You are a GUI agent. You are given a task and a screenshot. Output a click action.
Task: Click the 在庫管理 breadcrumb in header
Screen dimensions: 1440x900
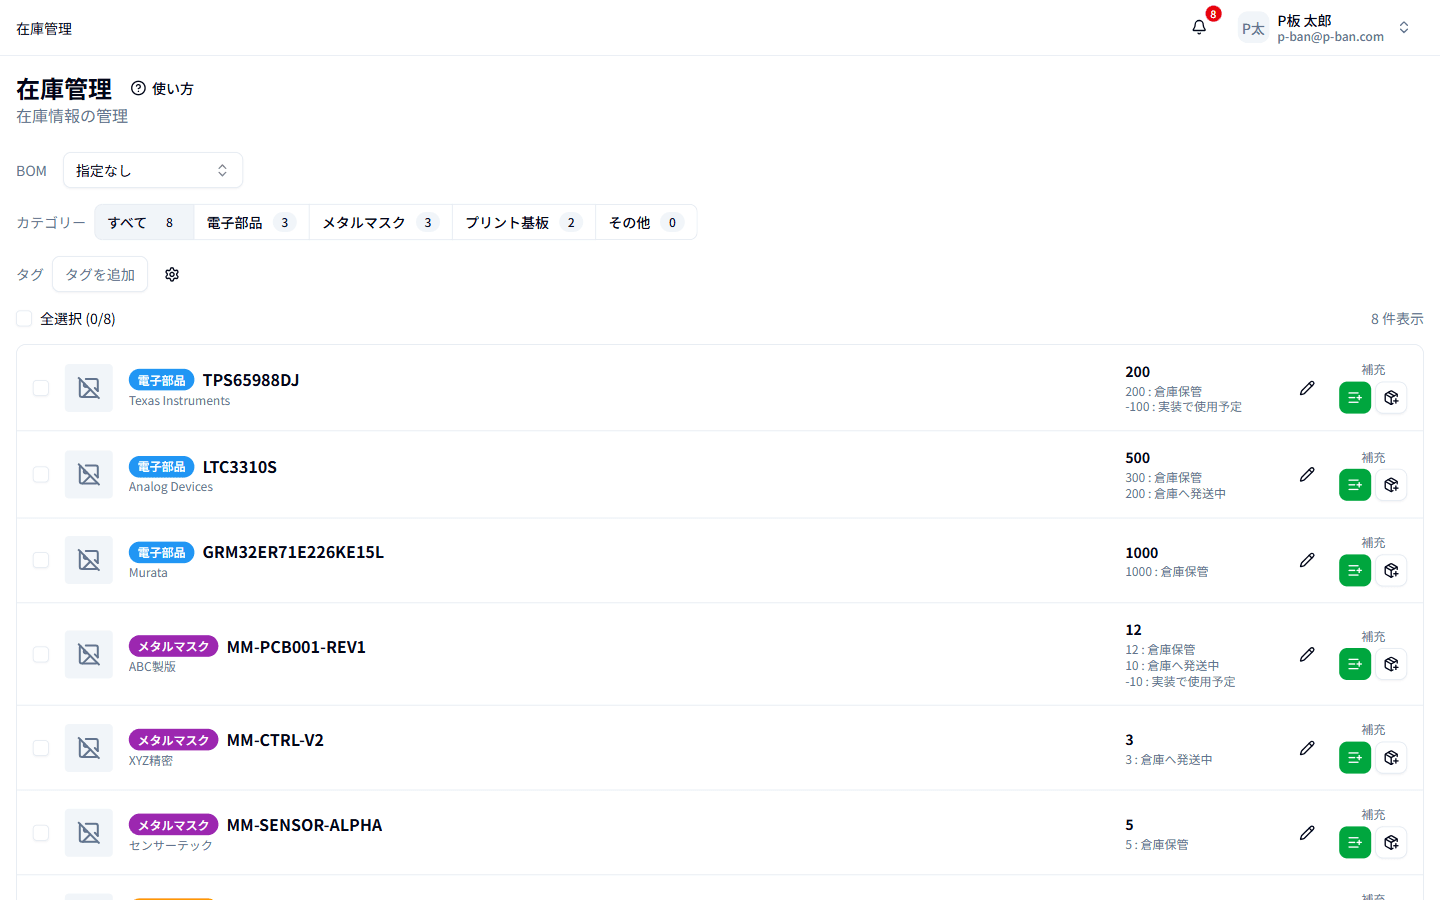[44, 29]
